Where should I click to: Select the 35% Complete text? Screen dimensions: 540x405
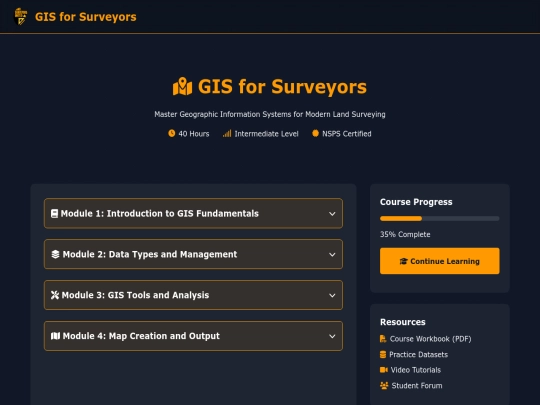click(405, 235)
